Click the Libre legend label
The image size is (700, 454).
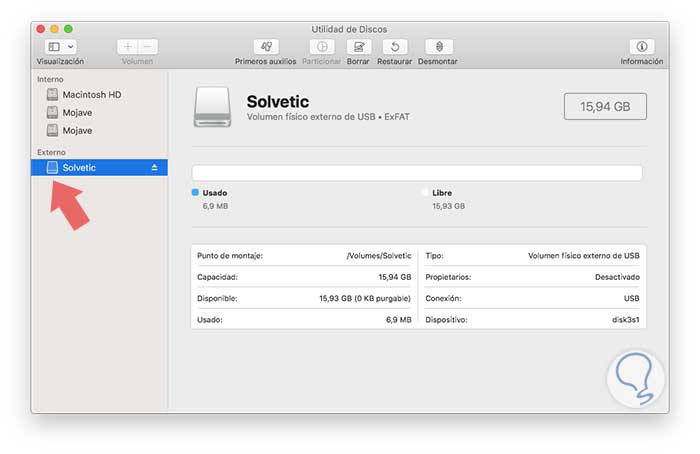pos(442,193)
